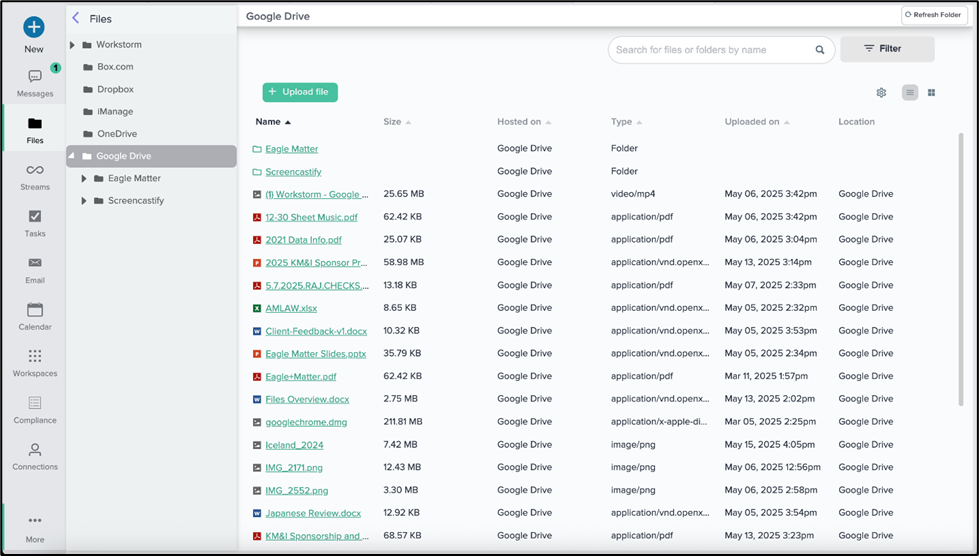The height and width of the screenshot is (556, 979).
Task: Click the back chevron beside Files
Action: tap(76, 18)
